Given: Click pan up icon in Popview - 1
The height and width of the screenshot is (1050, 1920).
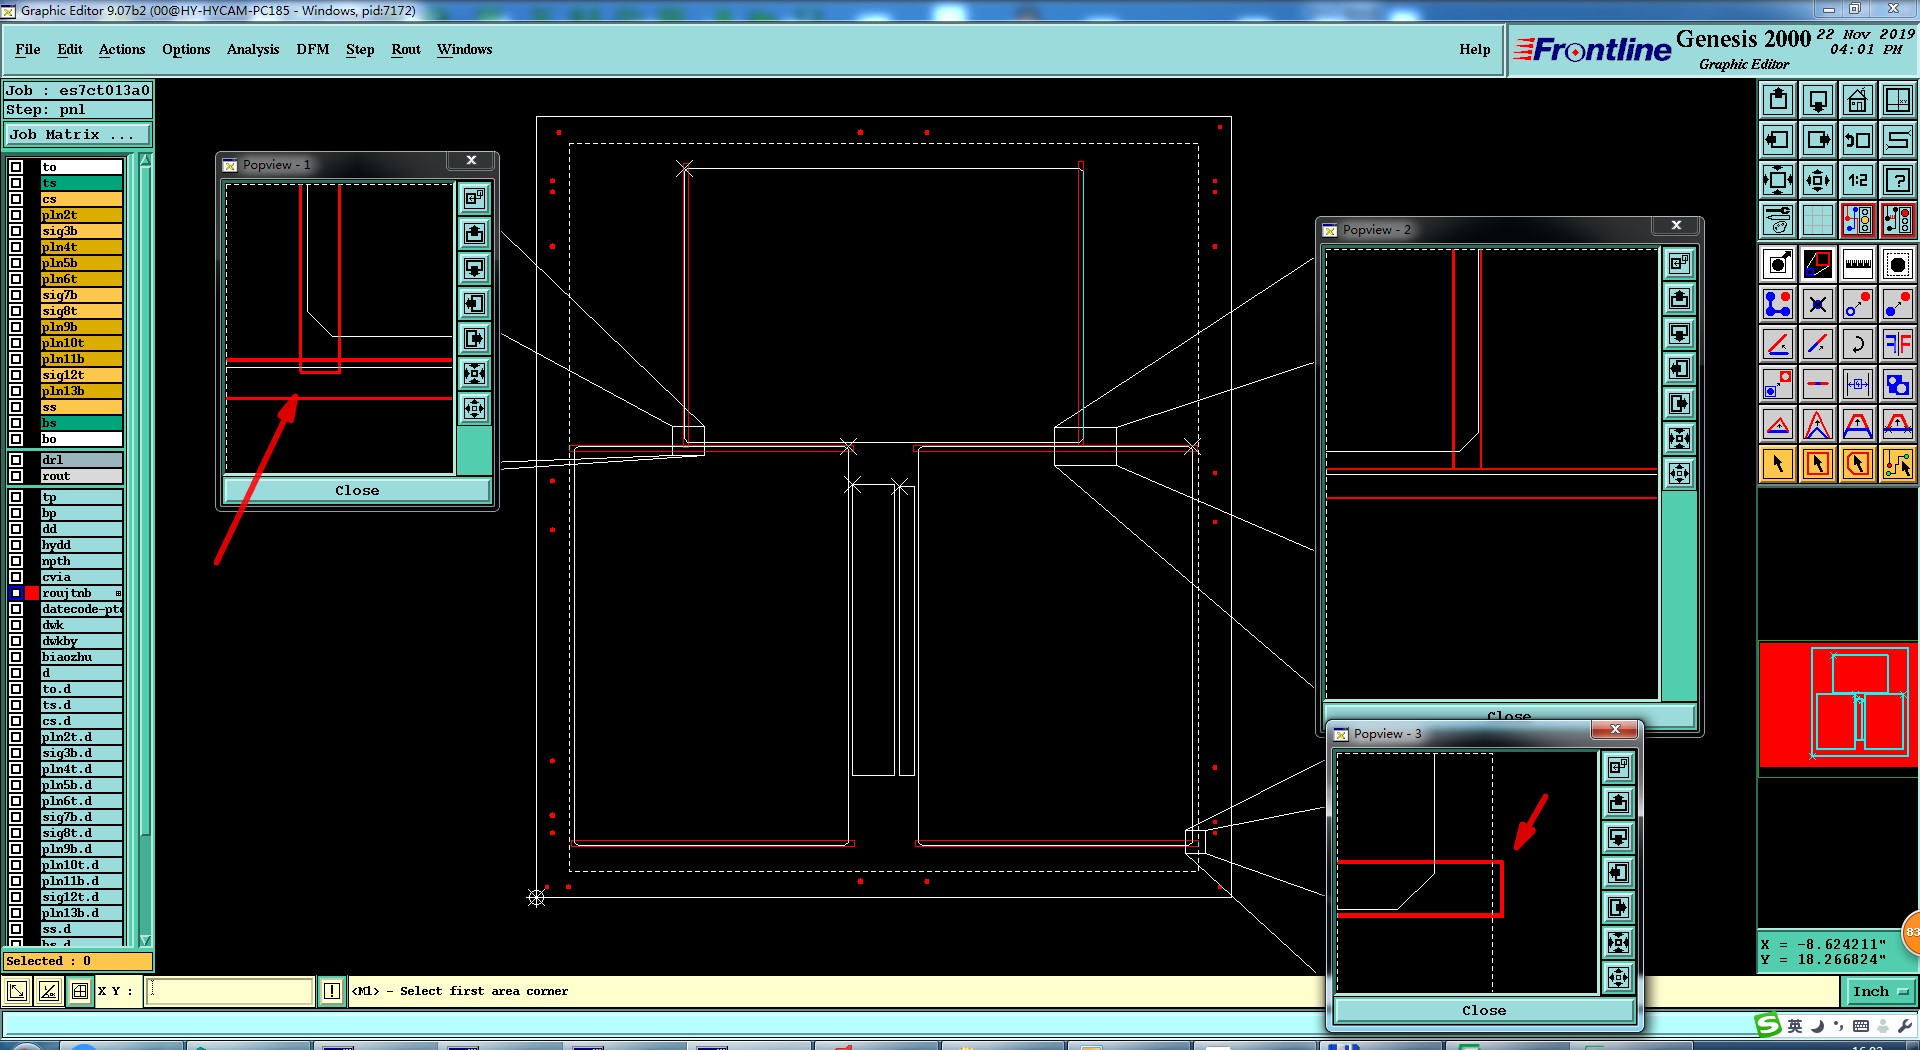Looking at the screenshot, I should (x=475, y=234).
